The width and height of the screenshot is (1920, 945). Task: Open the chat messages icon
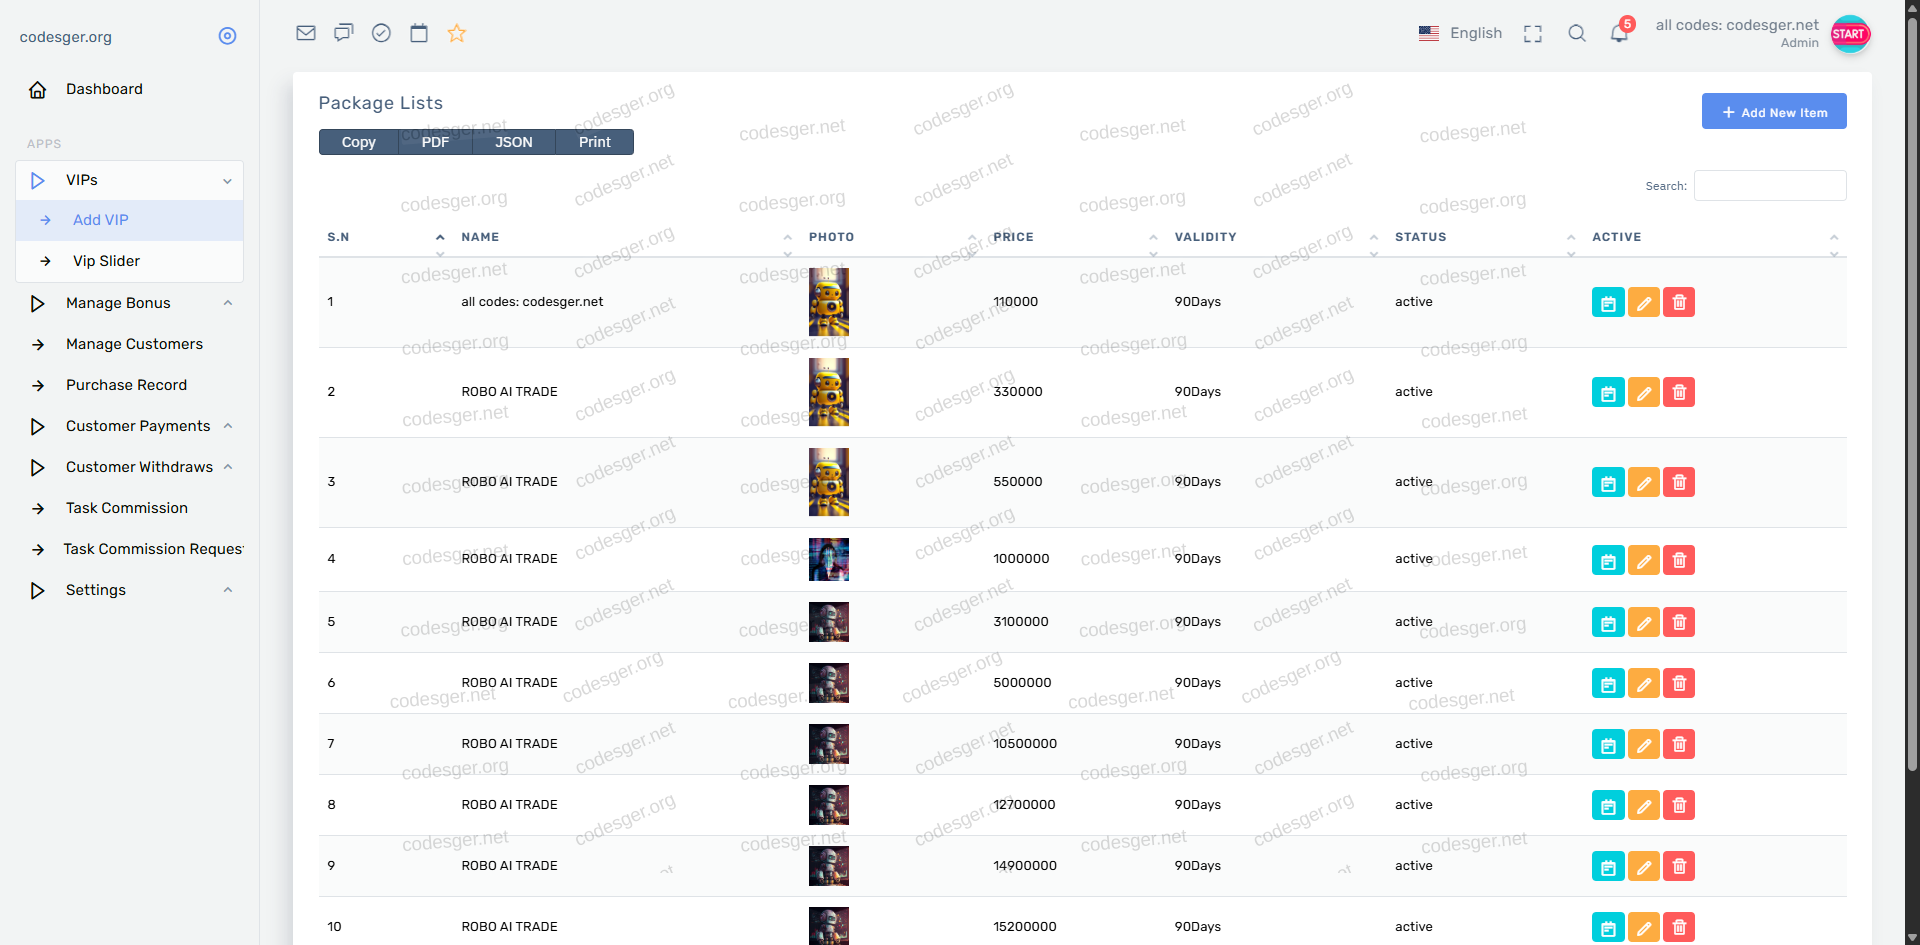[x=343, y=33]
